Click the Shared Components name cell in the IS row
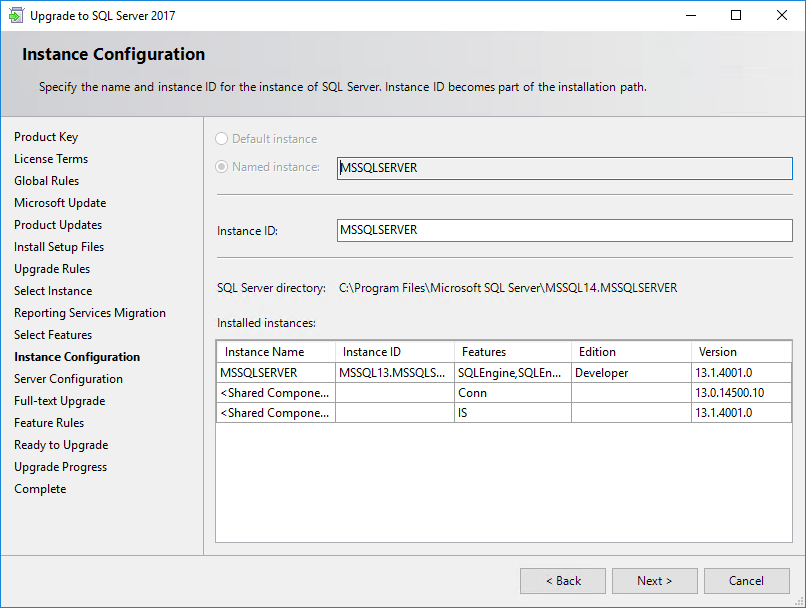 (x=276, y=413)
